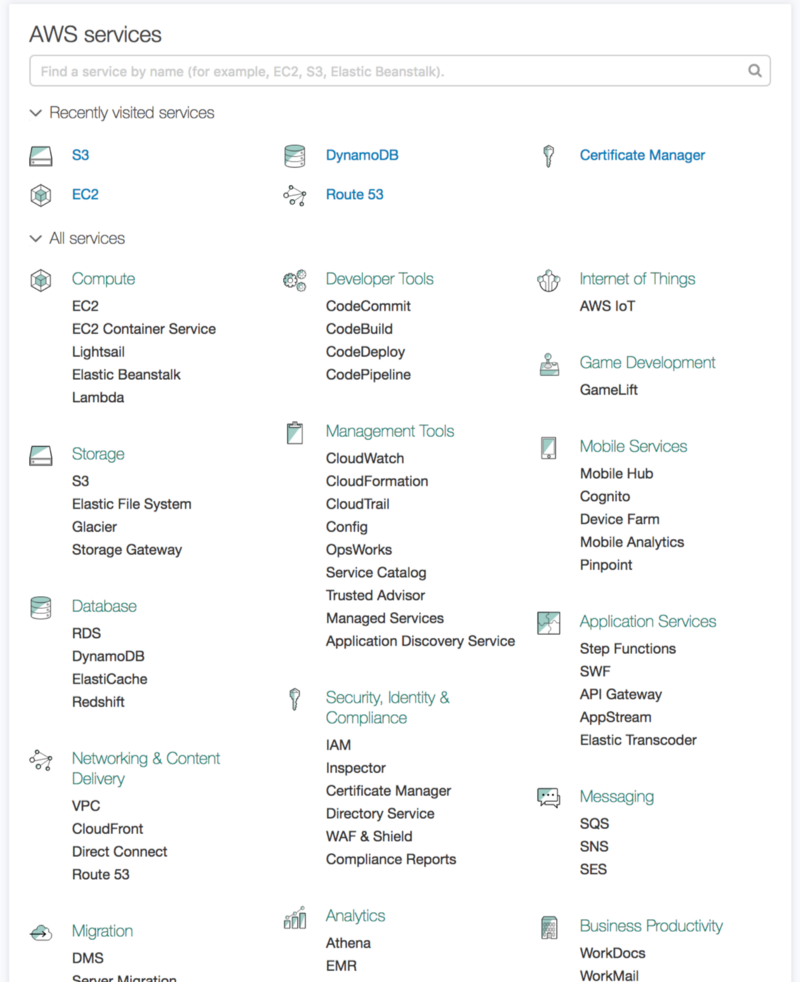Screen dimensions: 800x982
Task: Open CloudWatch under Management Tools
Action: (365, 458)
